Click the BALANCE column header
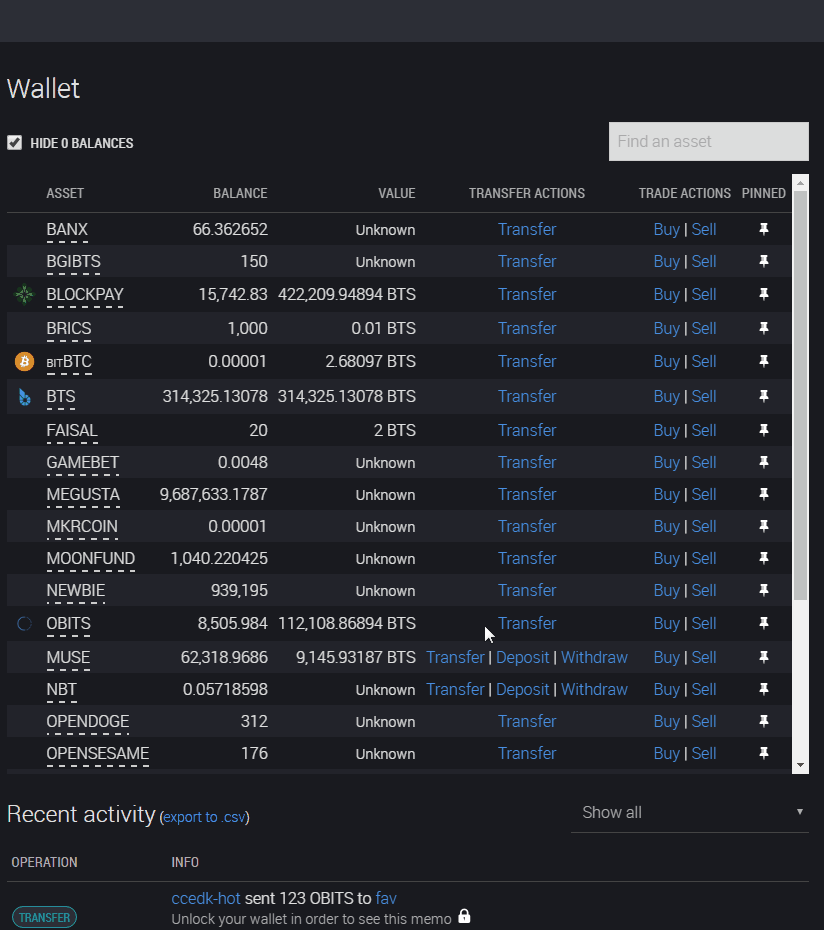This screenshot has height=930, width=824. (240, 193)
